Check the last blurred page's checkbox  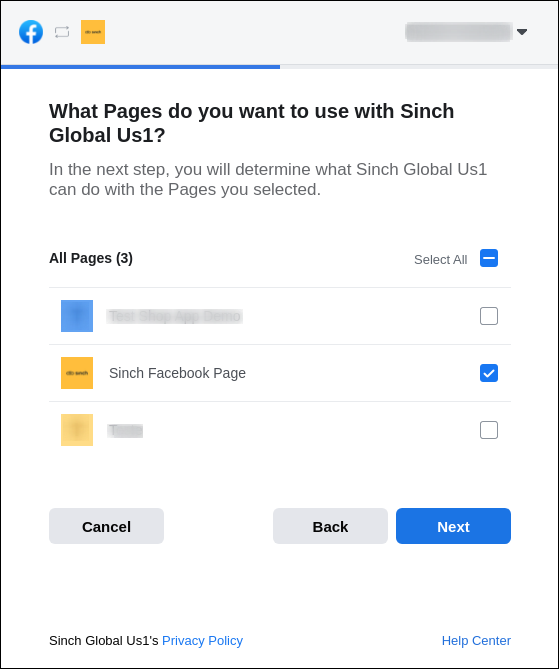[489, 430]
